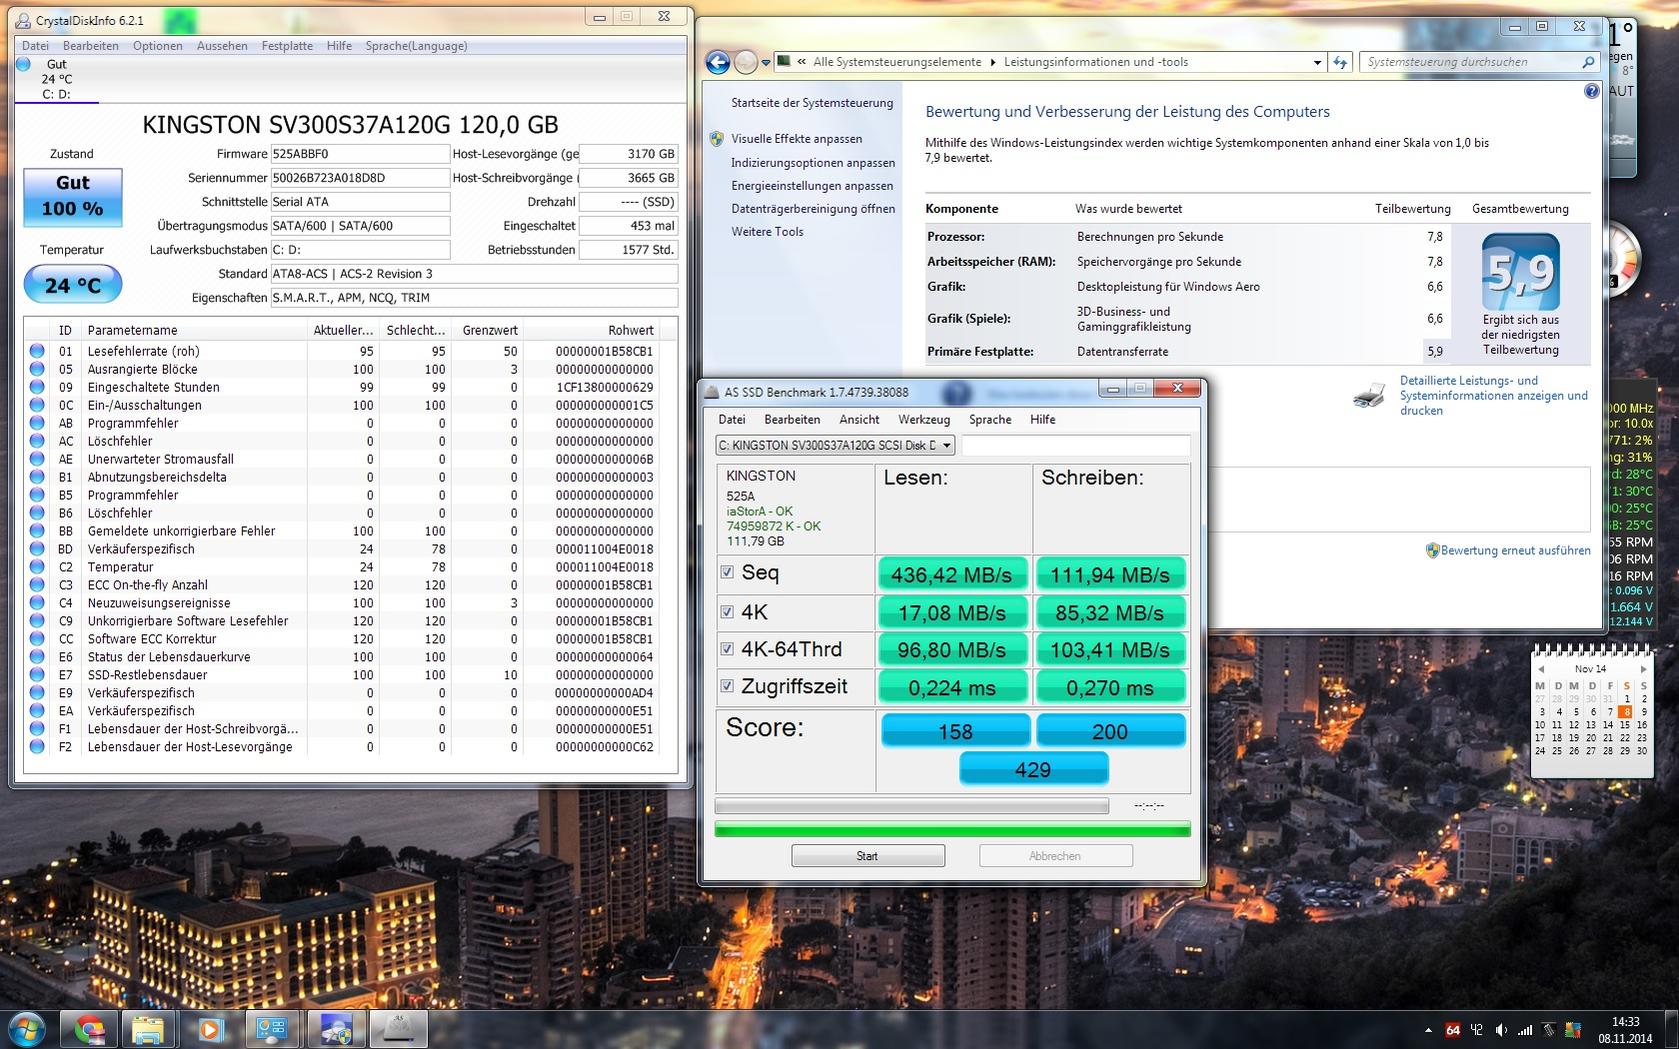Image resolution: width=1679 pixels, height=1049 pixels.
Task: Click the printer icon next to Detaillierte Leistungsinformationen
Action: 1369,395
